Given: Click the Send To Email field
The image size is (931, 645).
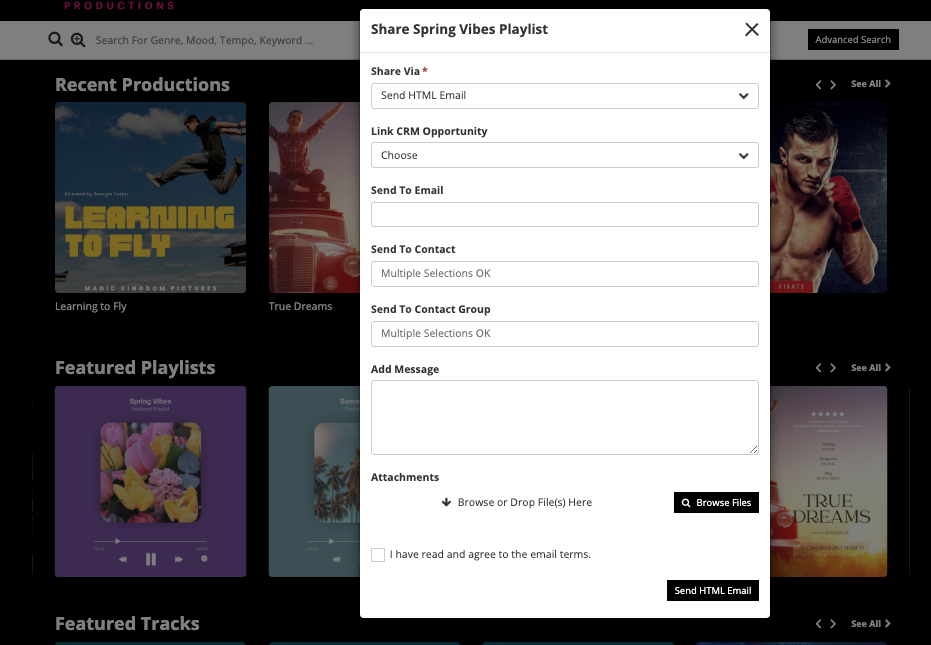Looking at the screenshot, I should click(x=564, y=215).
